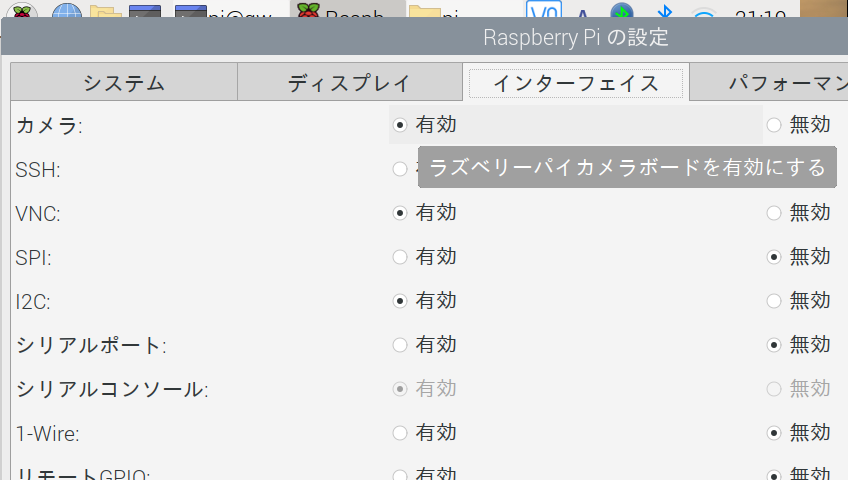Enable シリアルポート with 有効
Viewport: 848px width, 480px height.
click(400, 345)
